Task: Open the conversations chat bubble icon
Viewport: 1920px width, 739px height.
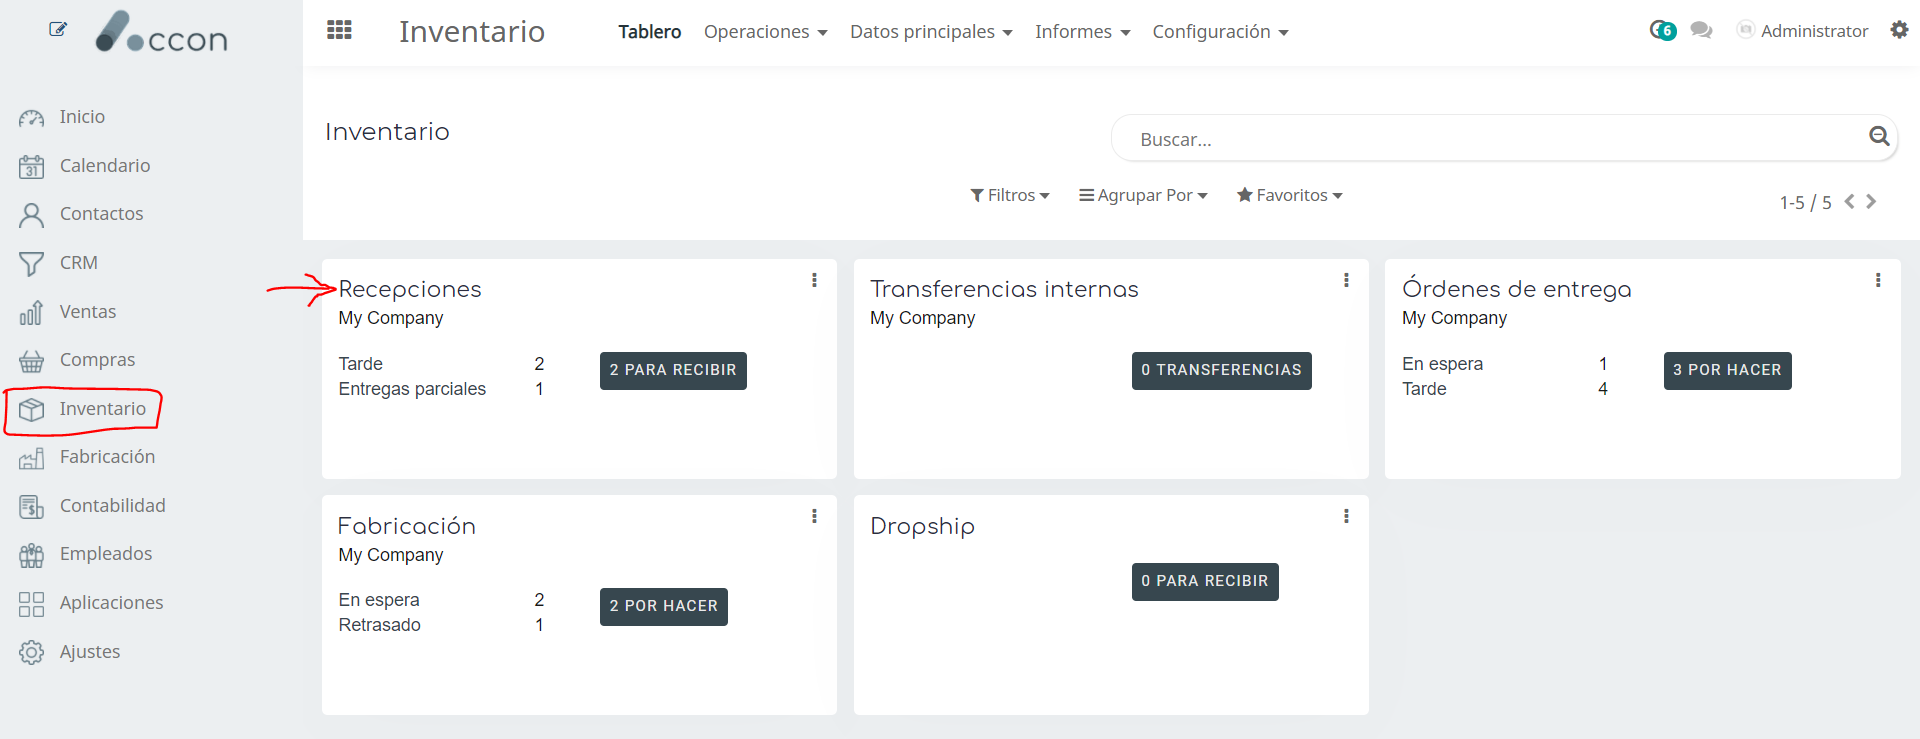Action: click(x=1701, y=31)
